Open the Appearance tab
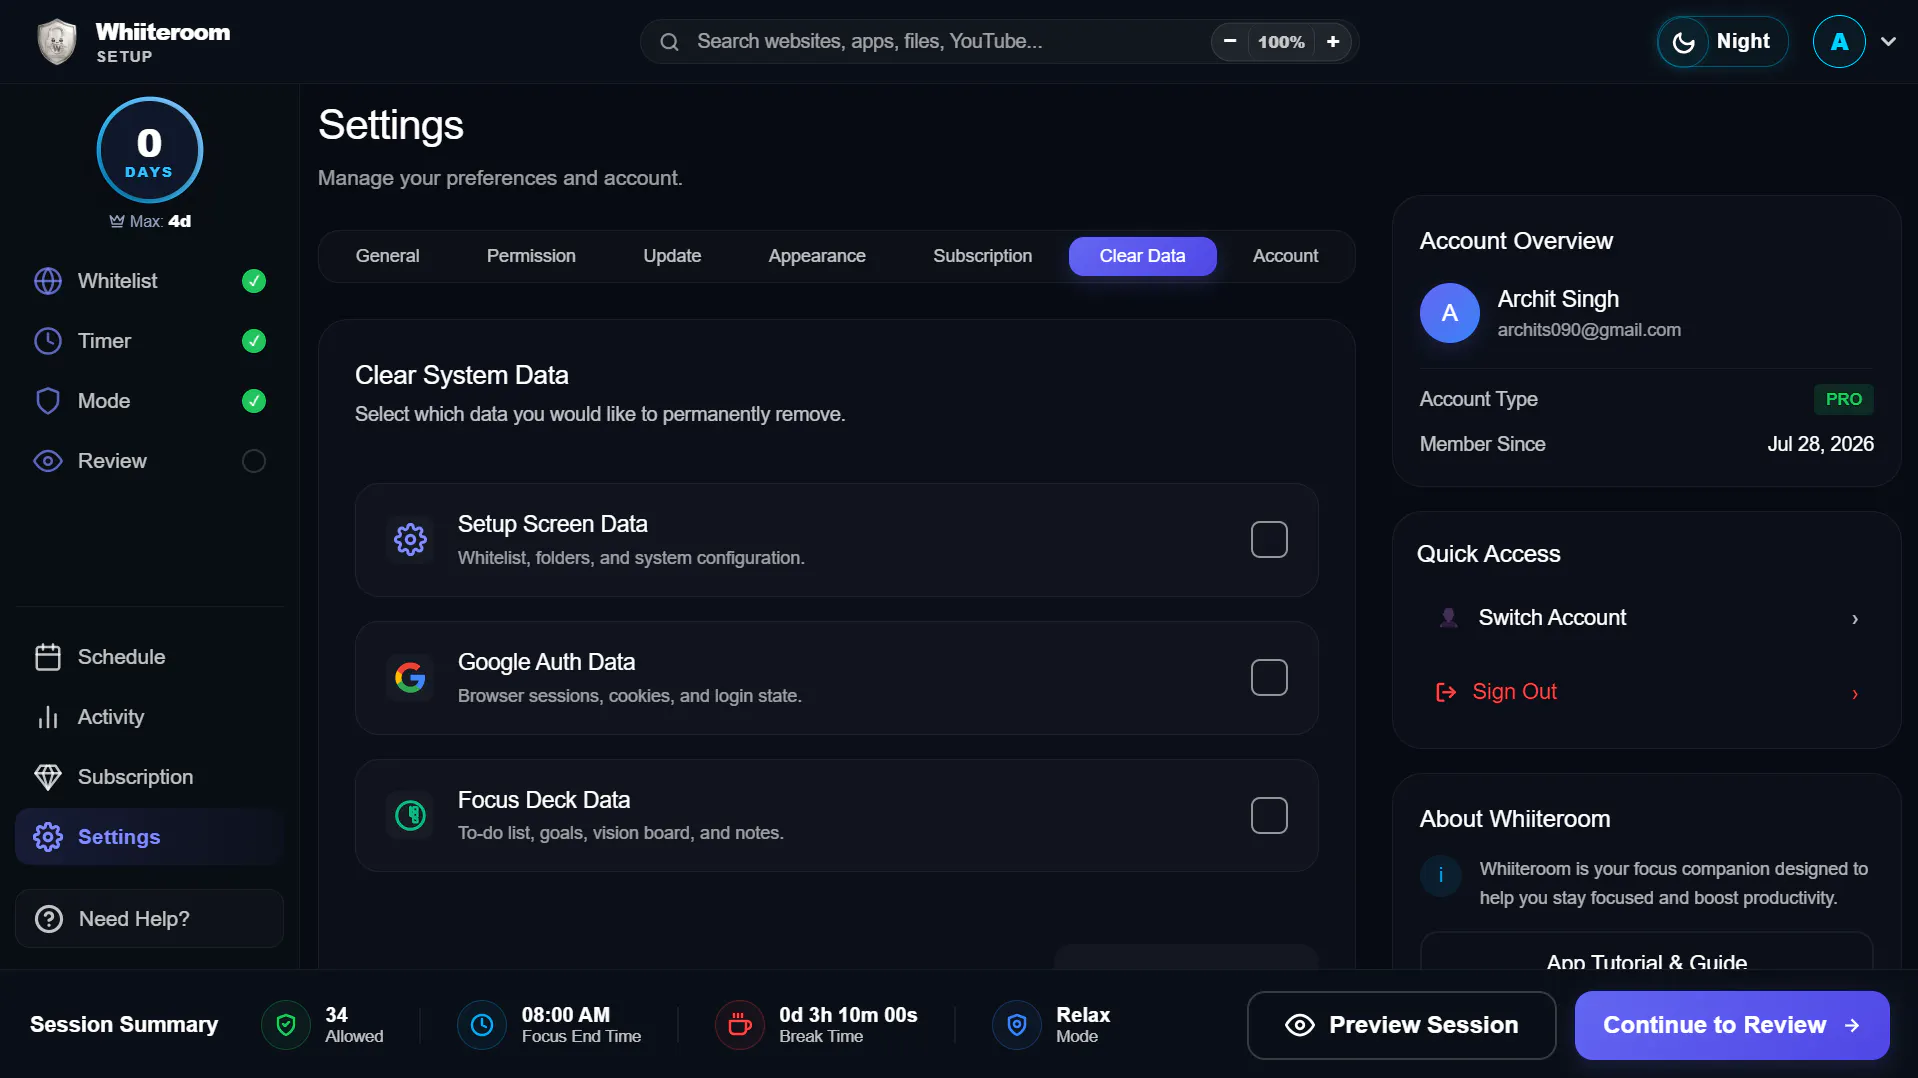The image size is (1918, 1078). 817,256
